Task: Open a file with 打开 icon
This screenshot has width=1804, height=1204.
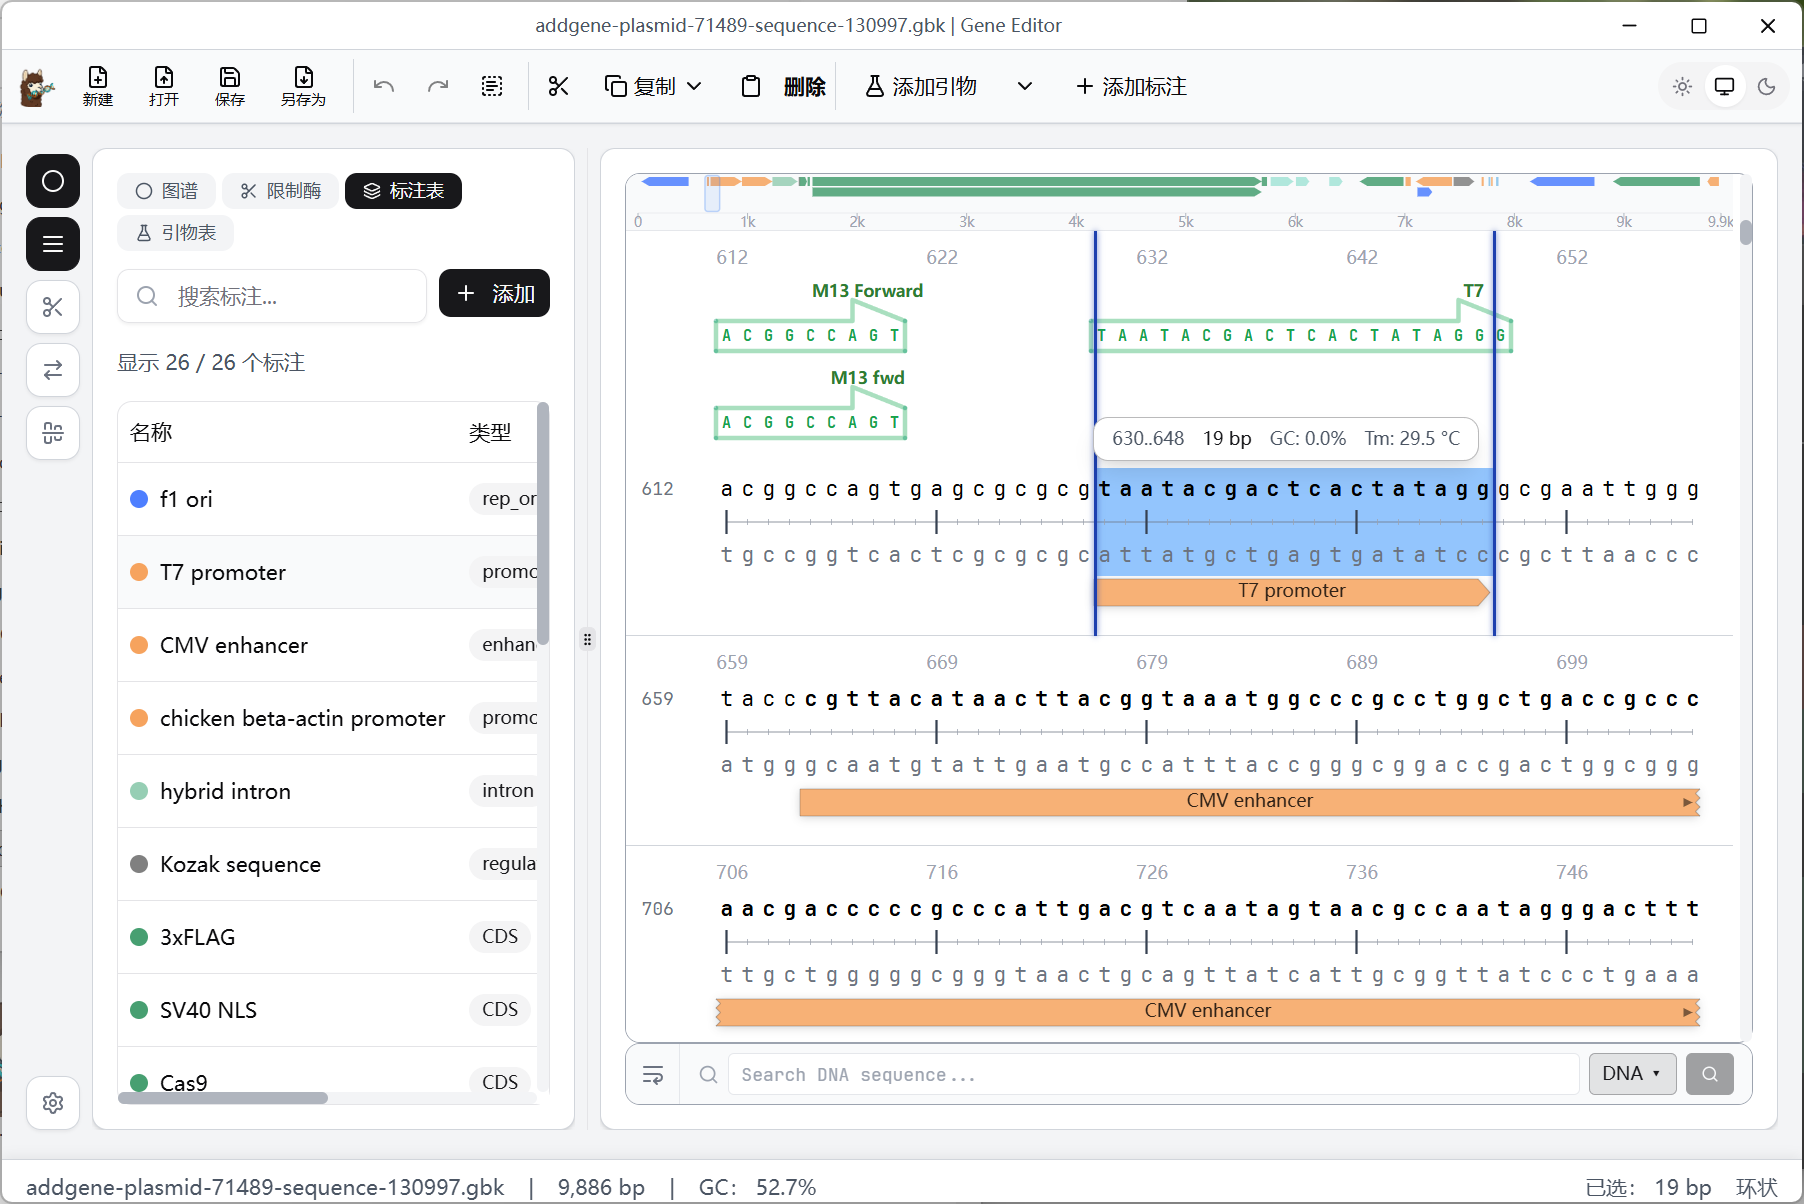Action: pyautogui.click(x=164, y=86)
